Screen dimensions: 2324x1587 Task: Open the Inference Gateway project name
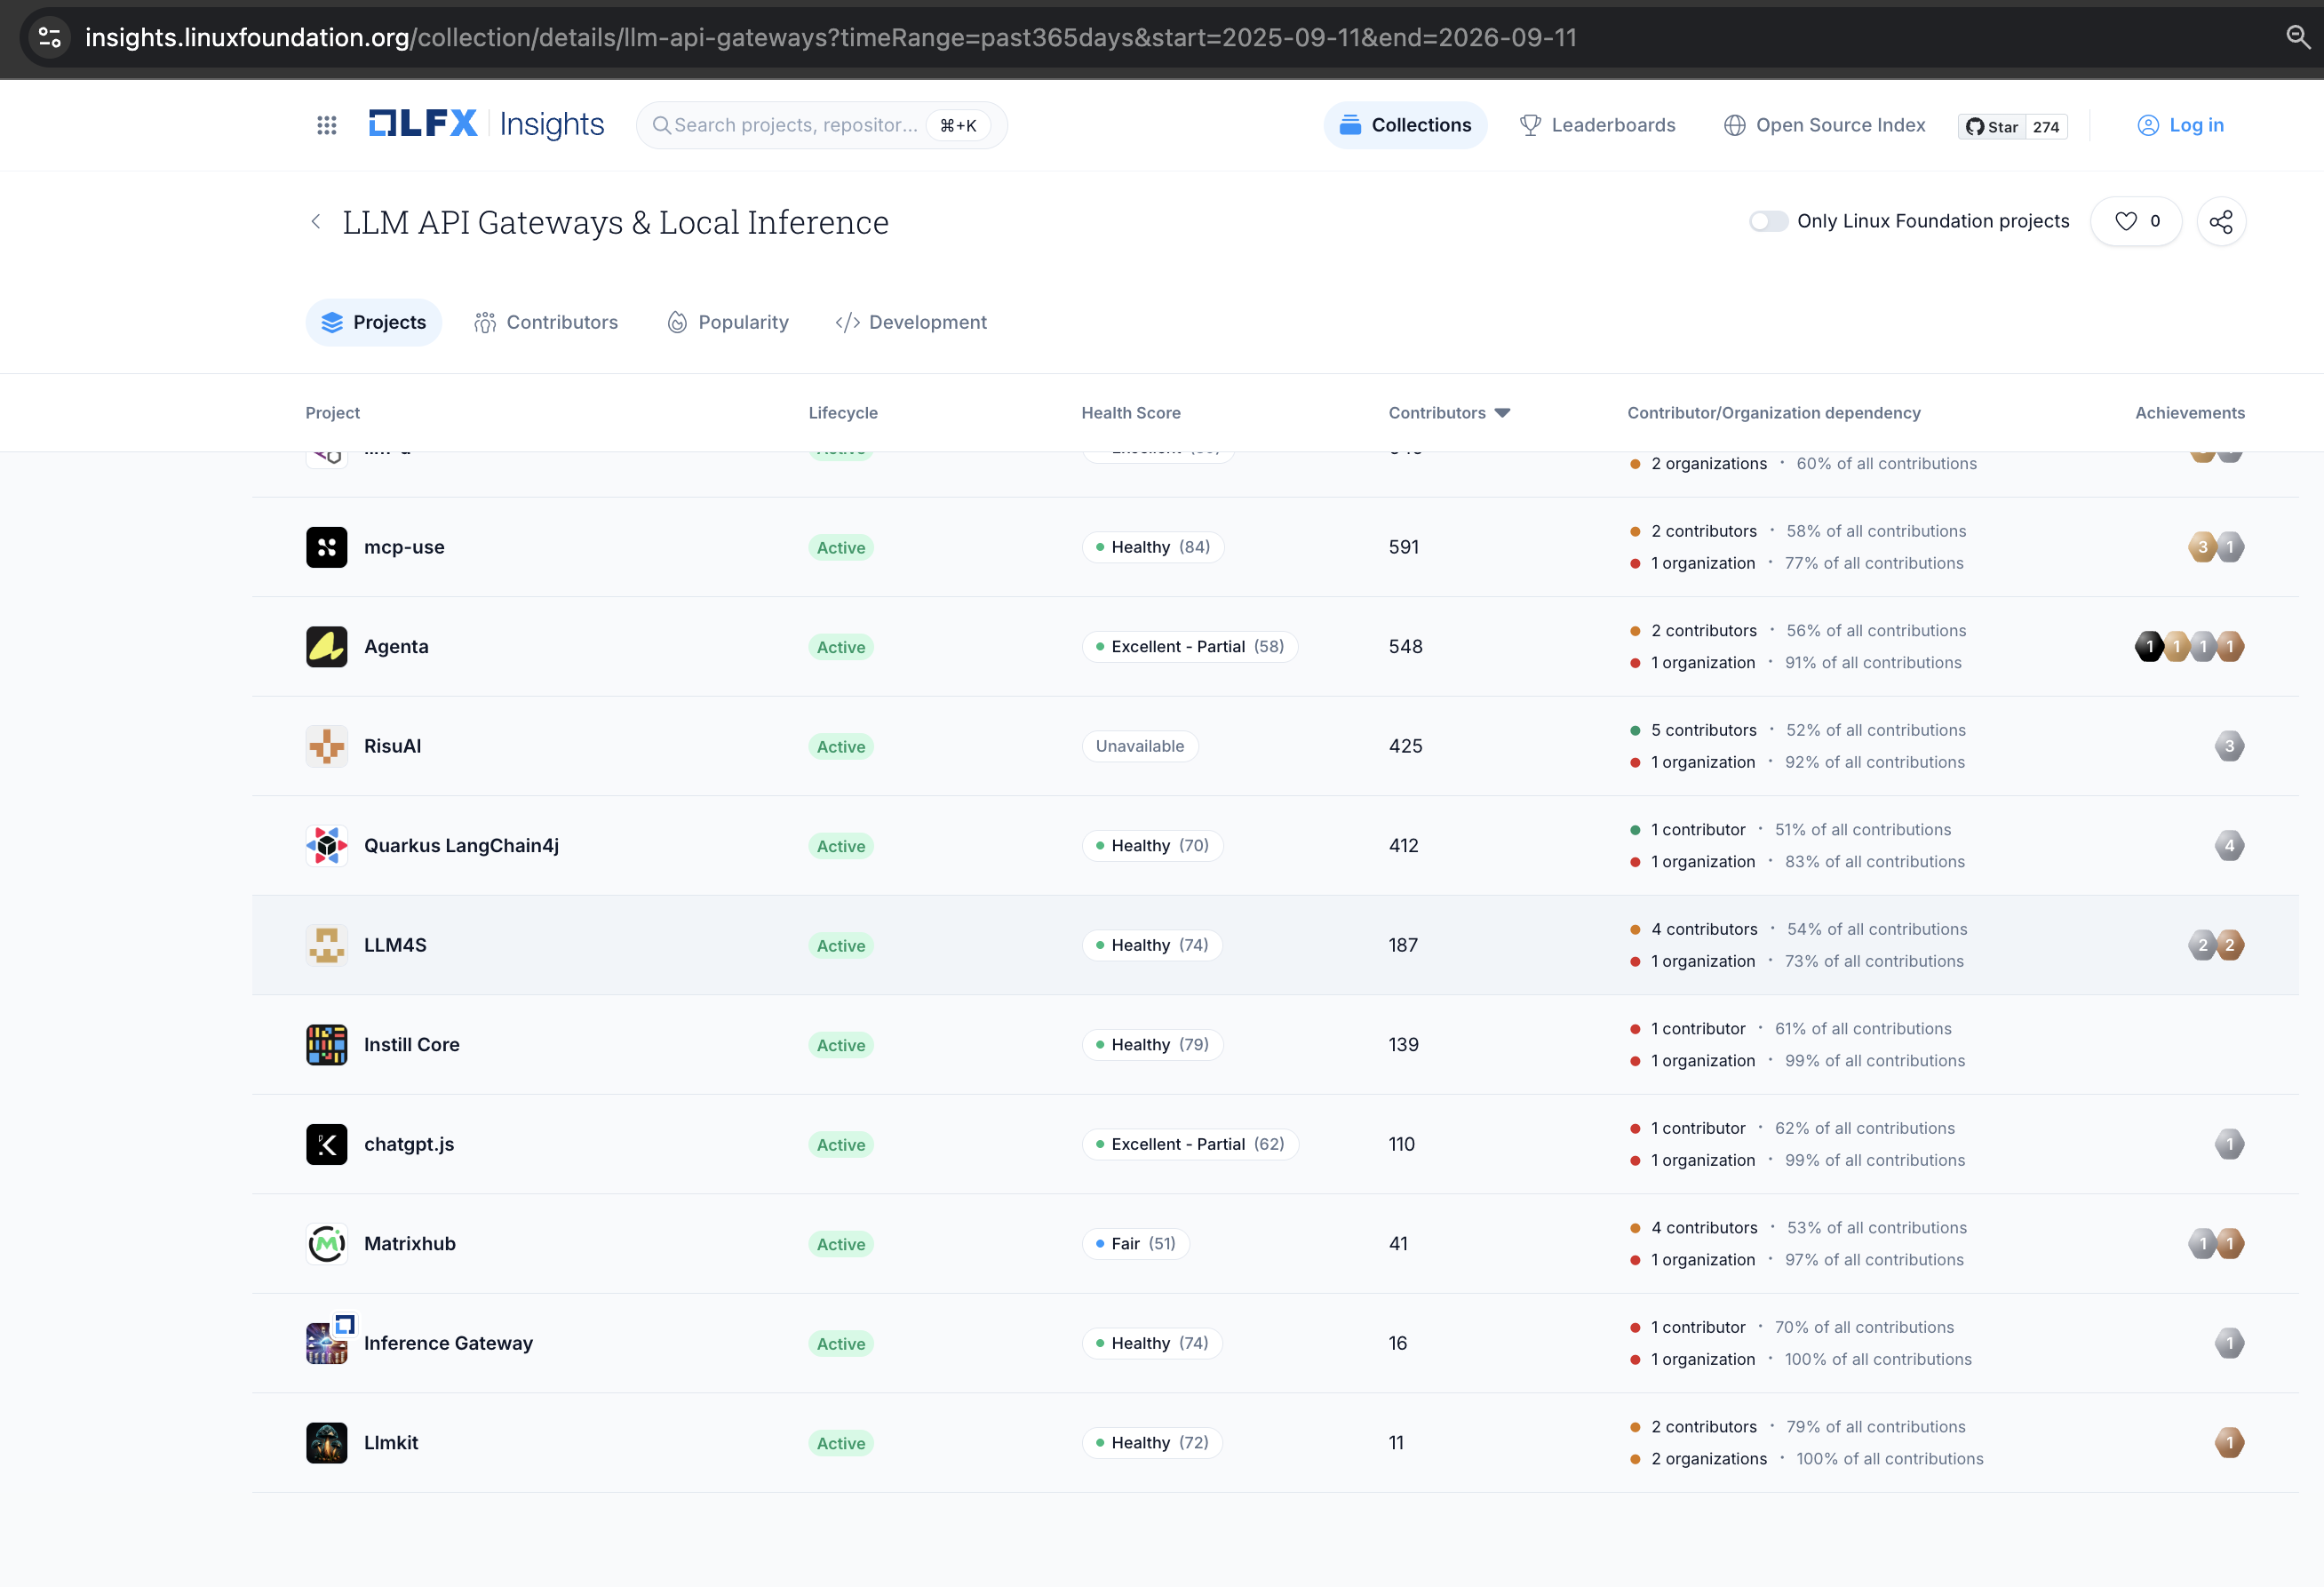(x=448, y=1343)
